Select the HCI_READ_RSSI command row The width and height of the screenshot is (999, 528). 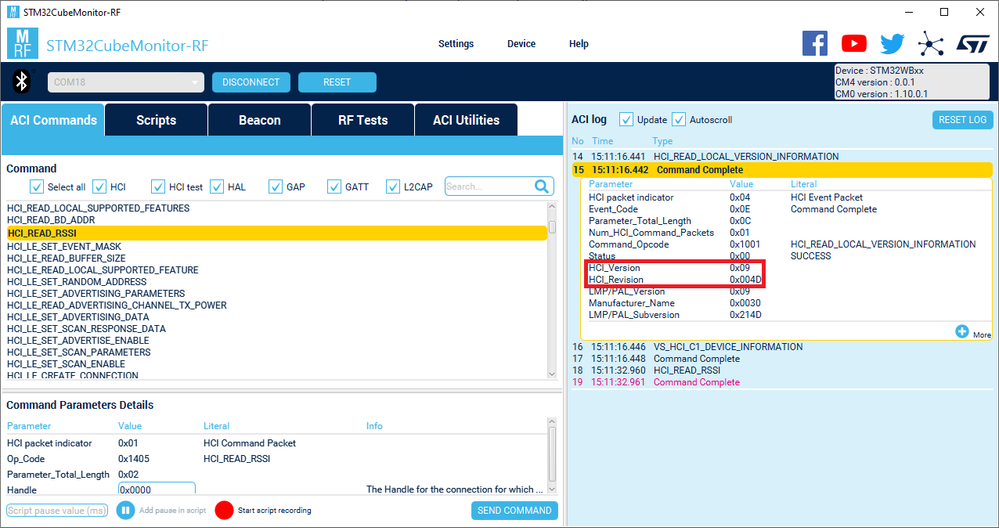click(x=277, y=233)
